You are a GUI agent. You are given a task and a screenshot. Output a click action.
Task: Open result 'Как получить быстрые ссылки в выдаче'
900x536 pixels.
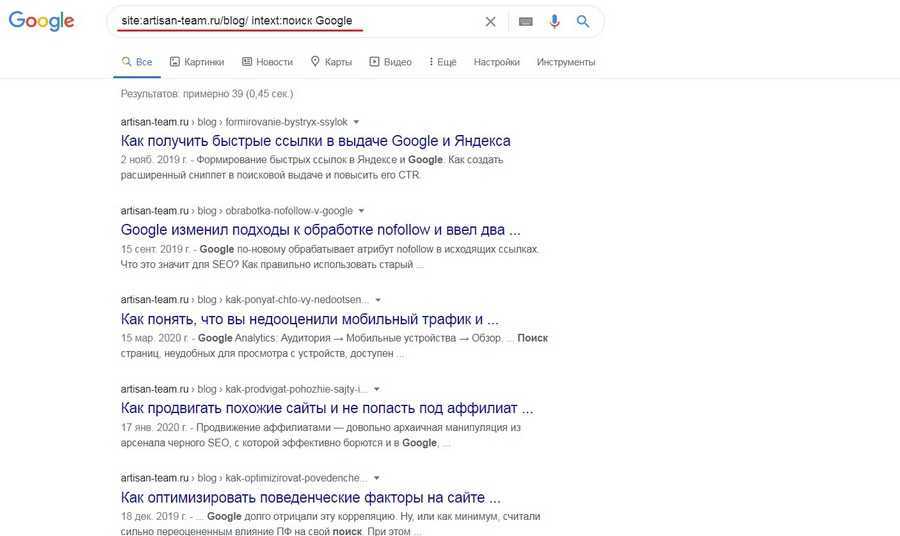(315, 141)
